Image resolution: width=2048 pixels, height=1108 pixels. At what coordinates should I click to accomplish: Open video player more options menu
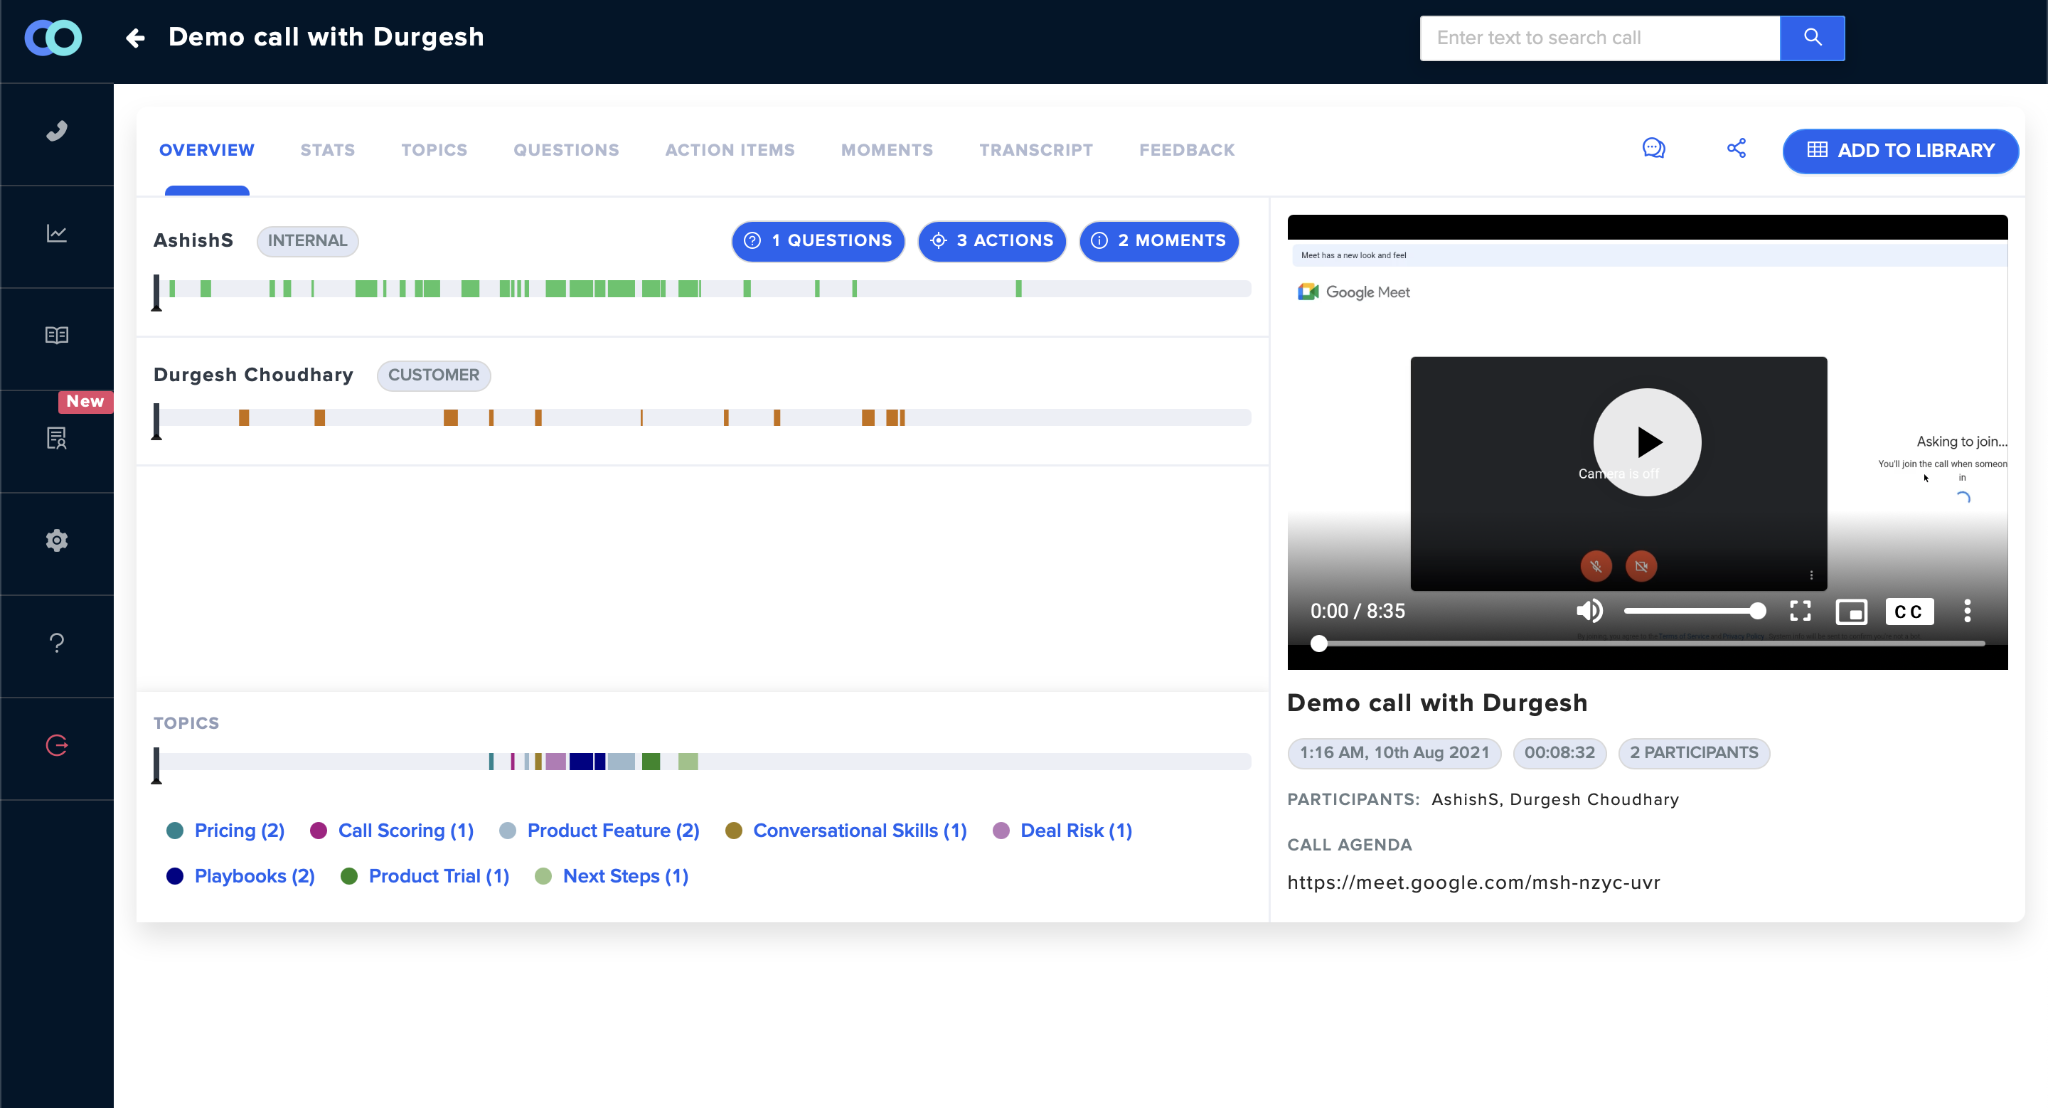coord(1967,611)
